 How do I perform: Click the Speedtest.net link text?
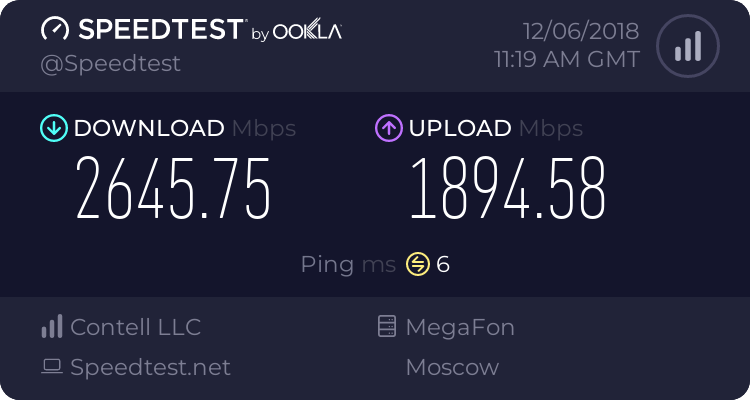(x=150, y=367)
